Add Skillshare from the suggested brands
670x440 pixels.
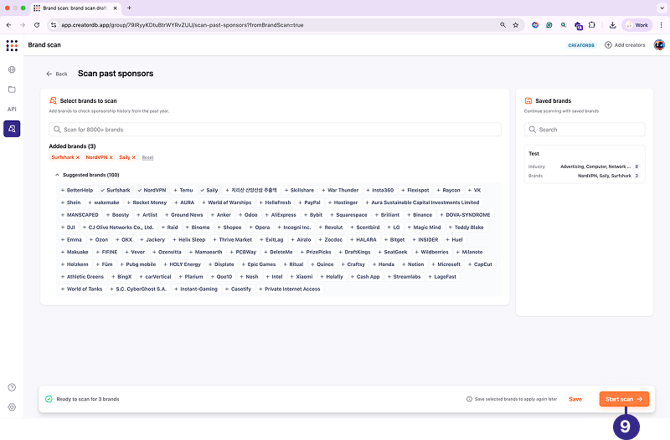299,190
